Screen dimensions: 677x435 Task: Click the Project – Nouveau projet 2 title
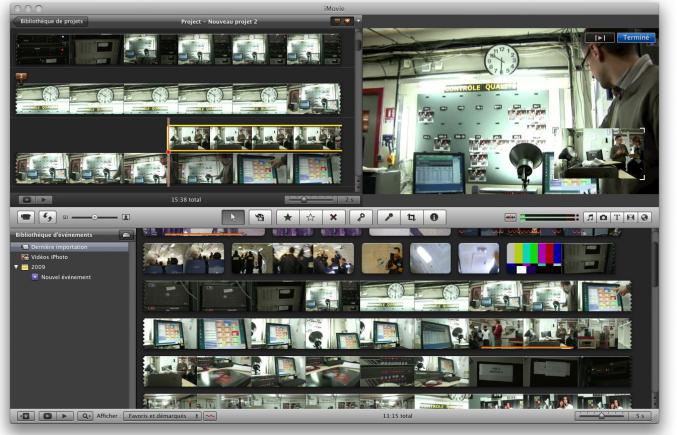(219, 21)
